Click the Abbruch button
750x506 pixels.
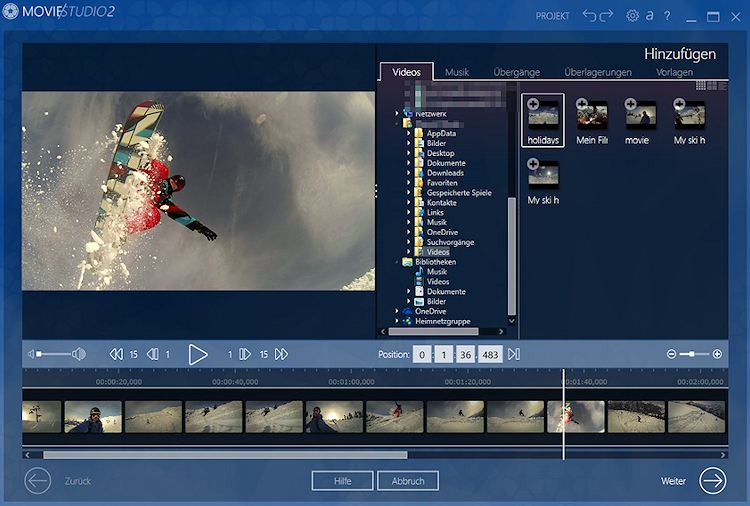point(407,481)
